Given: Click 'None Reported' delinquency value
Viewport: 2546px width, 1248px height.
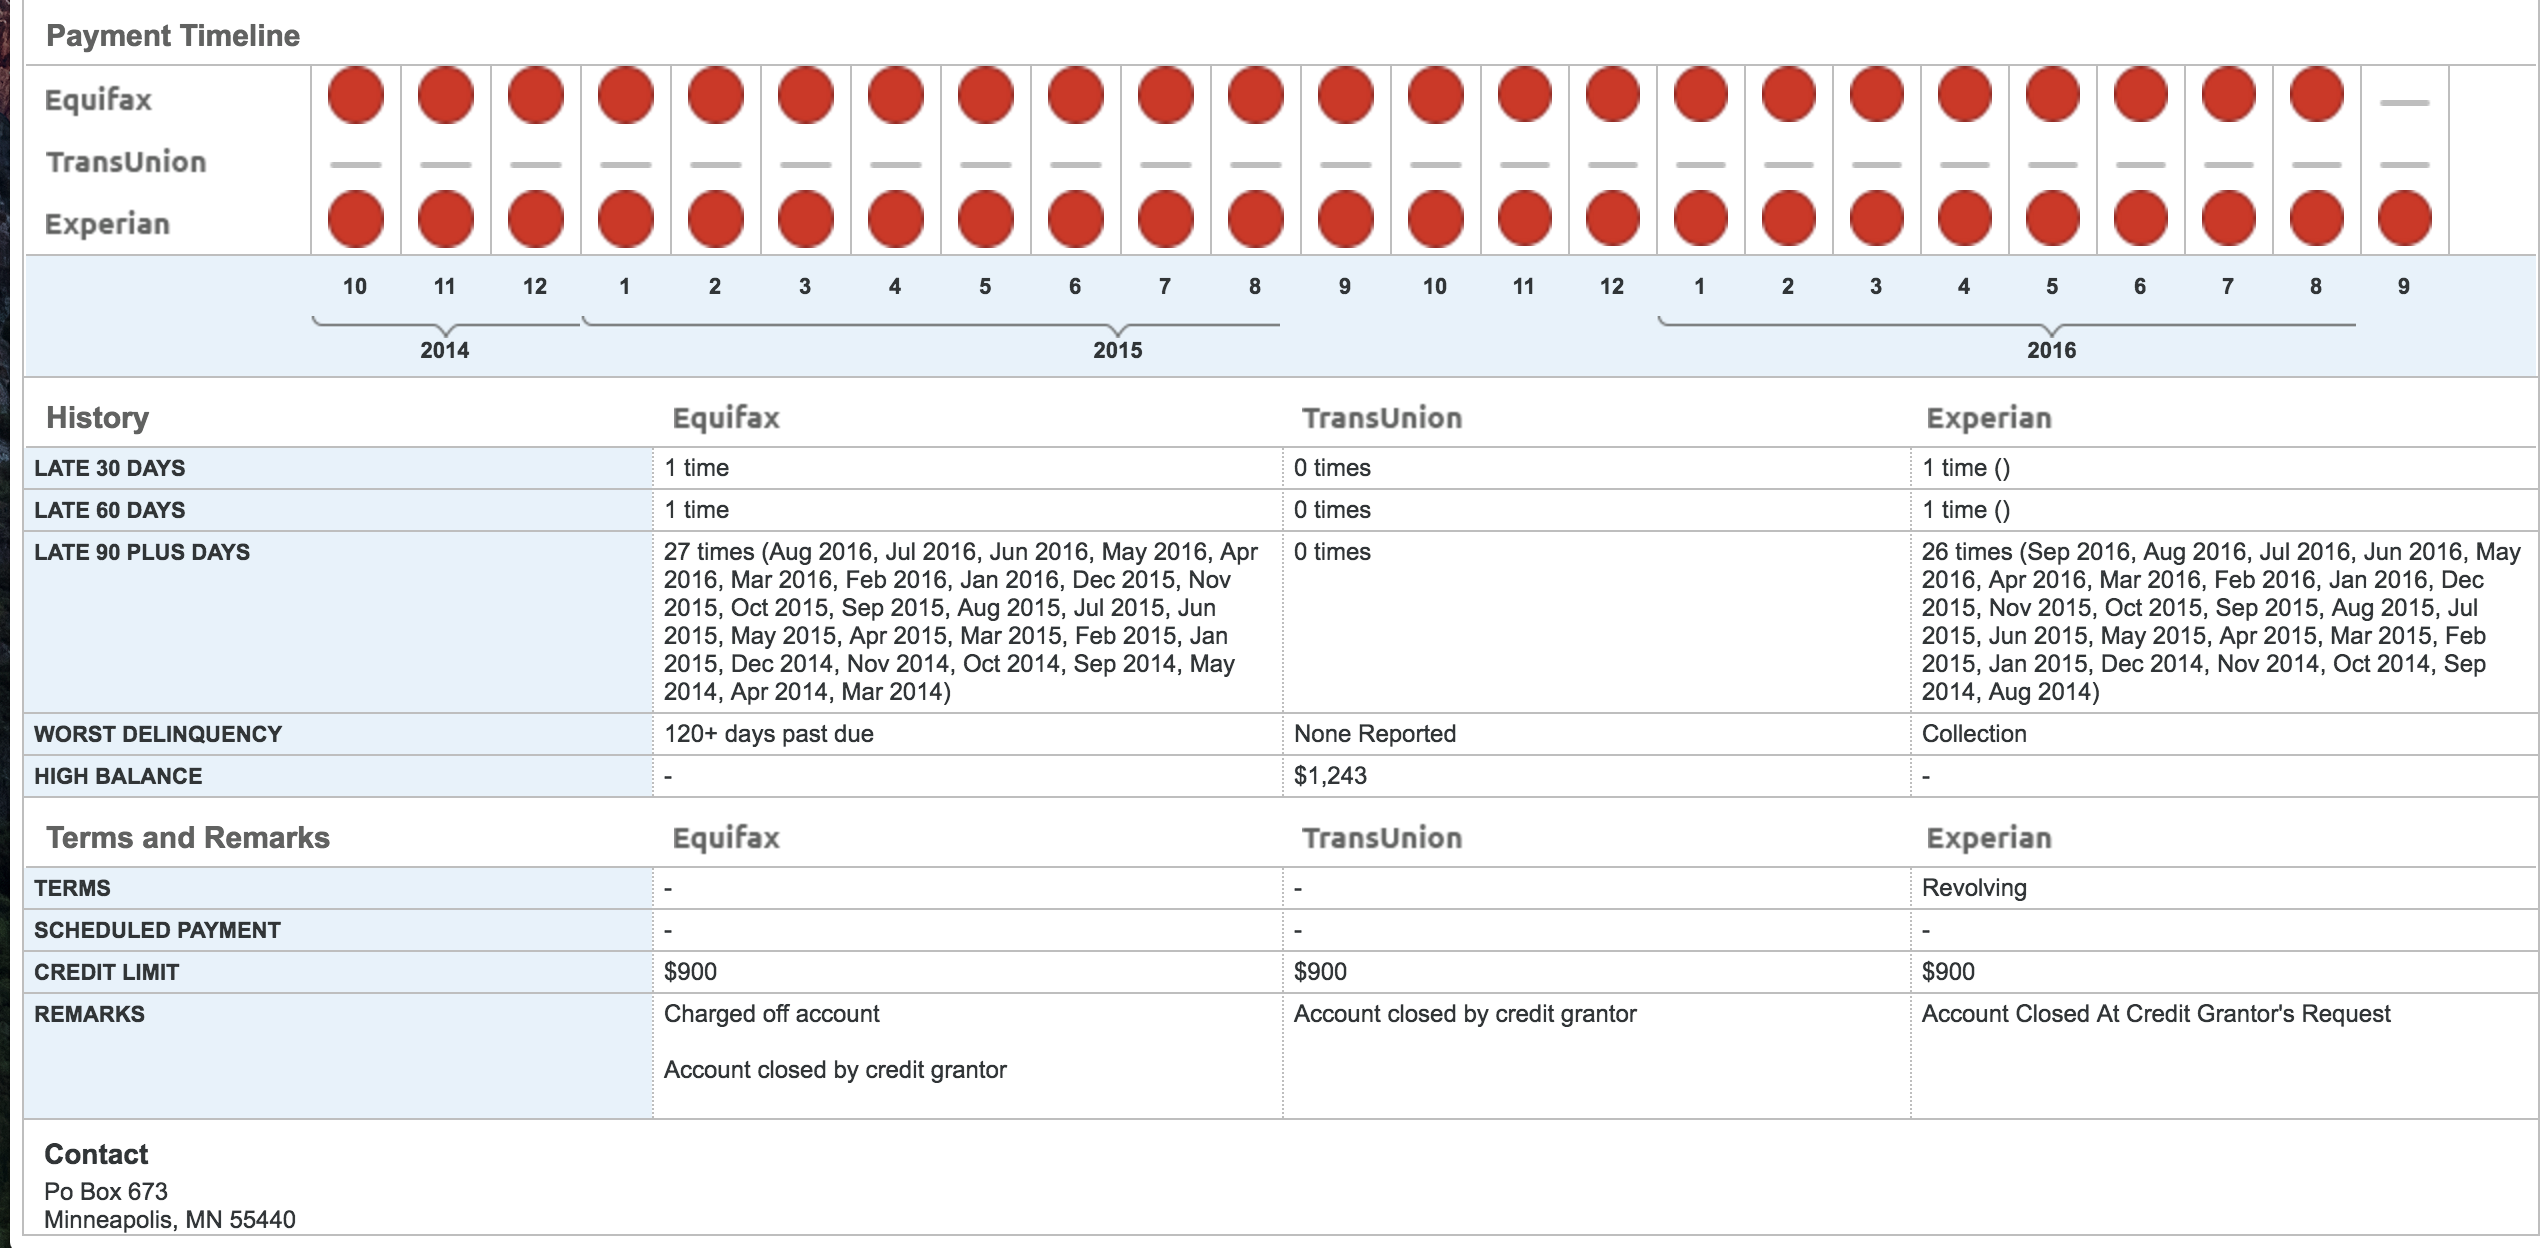Looking at the screenshot, I should click(x=1375, y=734).
